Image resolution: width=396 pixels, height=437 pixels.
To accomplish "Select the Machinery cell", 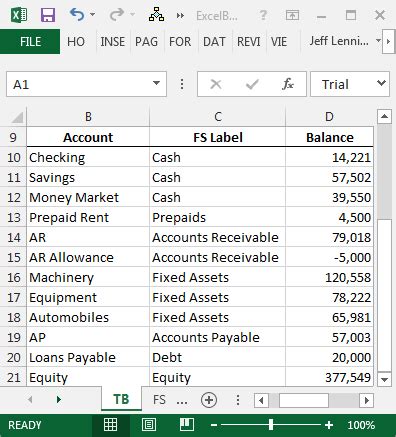I will coord(88,277).
